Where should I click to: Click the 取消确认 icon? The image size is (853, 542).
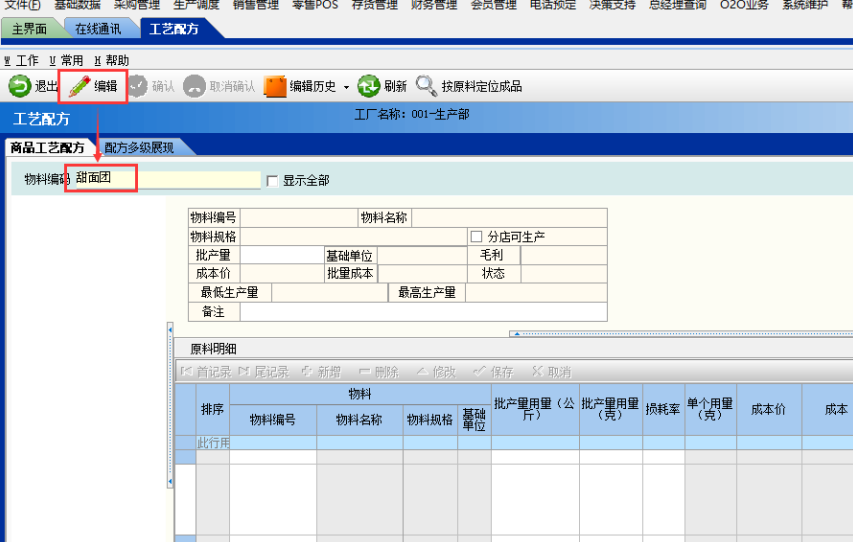coord(194,86)
